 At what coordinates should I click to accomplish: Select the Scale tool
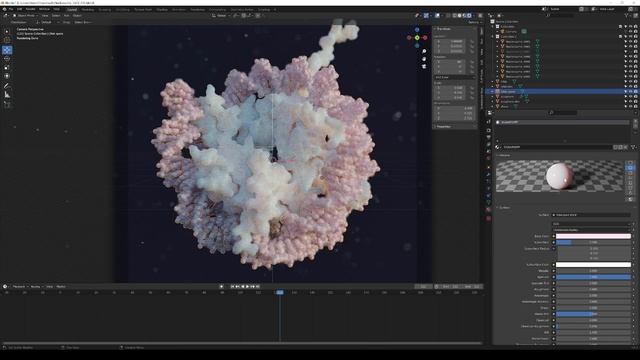[x=7, y=67]
